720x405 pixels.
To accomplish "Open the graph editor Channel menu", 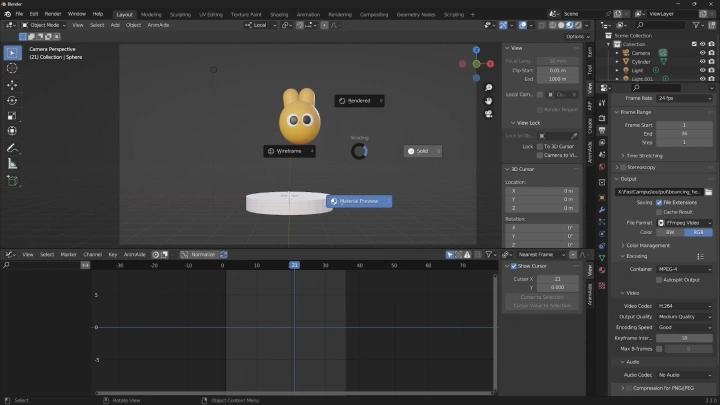I will pyautogui.click(x=92, y=254).
